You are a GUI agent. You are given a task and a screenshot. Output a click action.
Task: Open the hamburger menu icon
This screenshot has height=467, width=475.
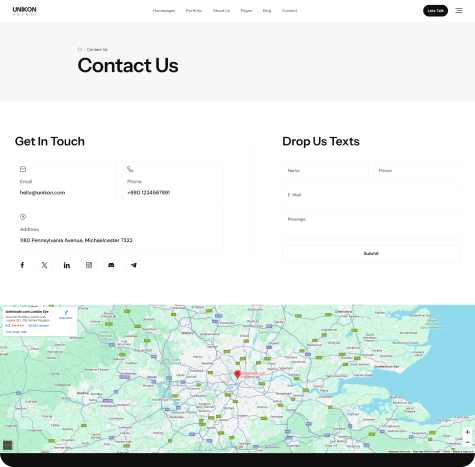point(459,11)
